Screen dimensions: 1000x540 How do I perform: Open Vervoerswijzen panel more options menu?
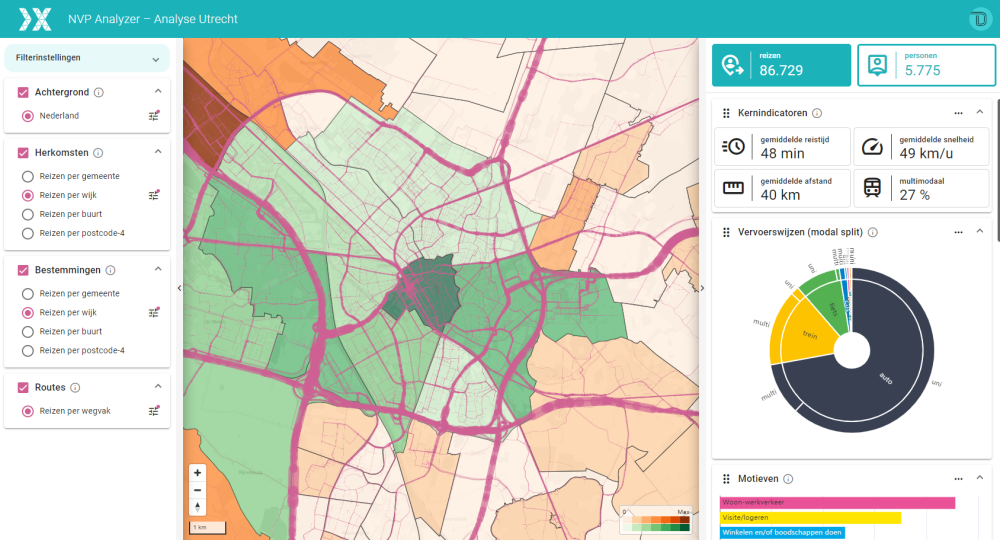[x=958, y=232]
